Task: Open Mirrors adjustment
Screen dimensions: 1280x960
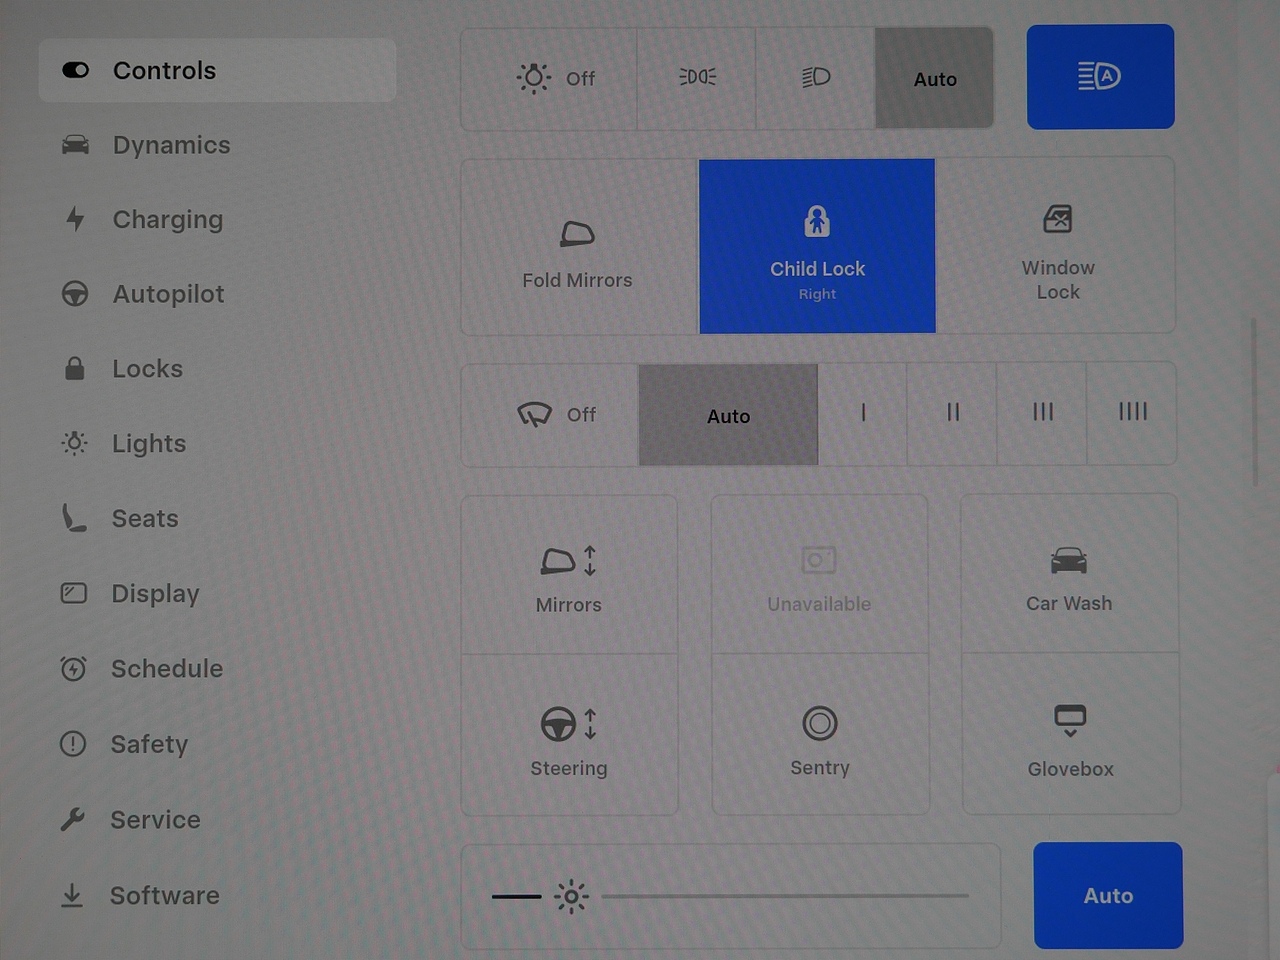Action: point(569,576)
